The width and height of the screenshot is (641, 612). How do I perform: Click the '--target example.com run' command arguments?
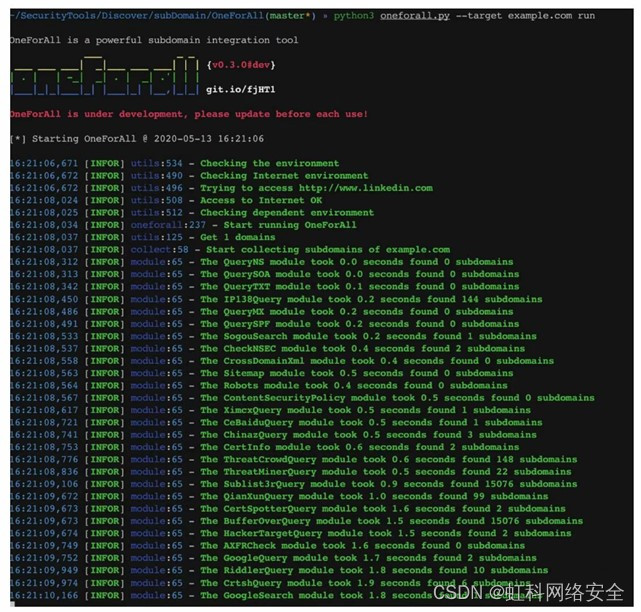(525, 16)
